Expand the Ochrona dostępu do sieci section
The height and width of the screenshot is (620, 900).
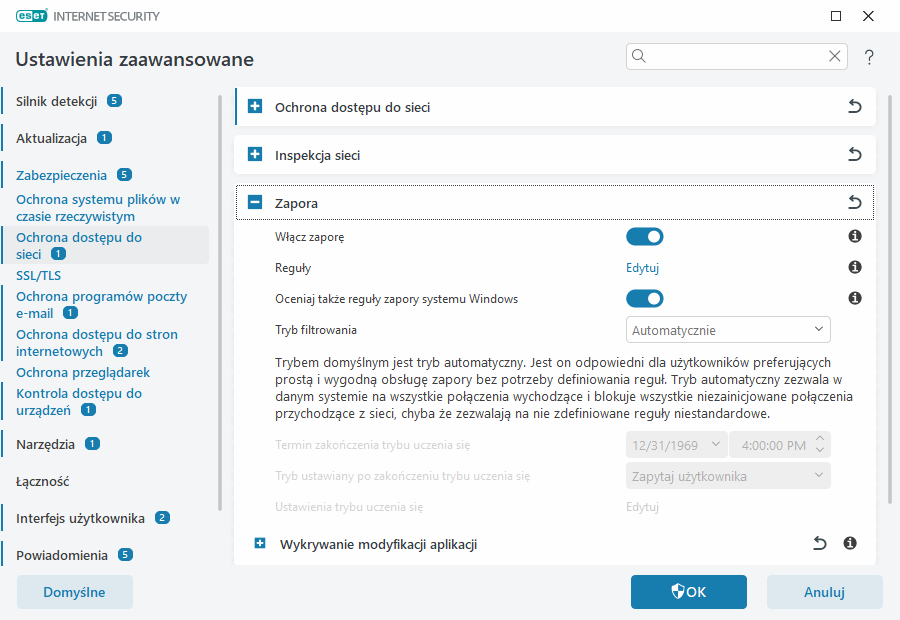tap(255, 107)
